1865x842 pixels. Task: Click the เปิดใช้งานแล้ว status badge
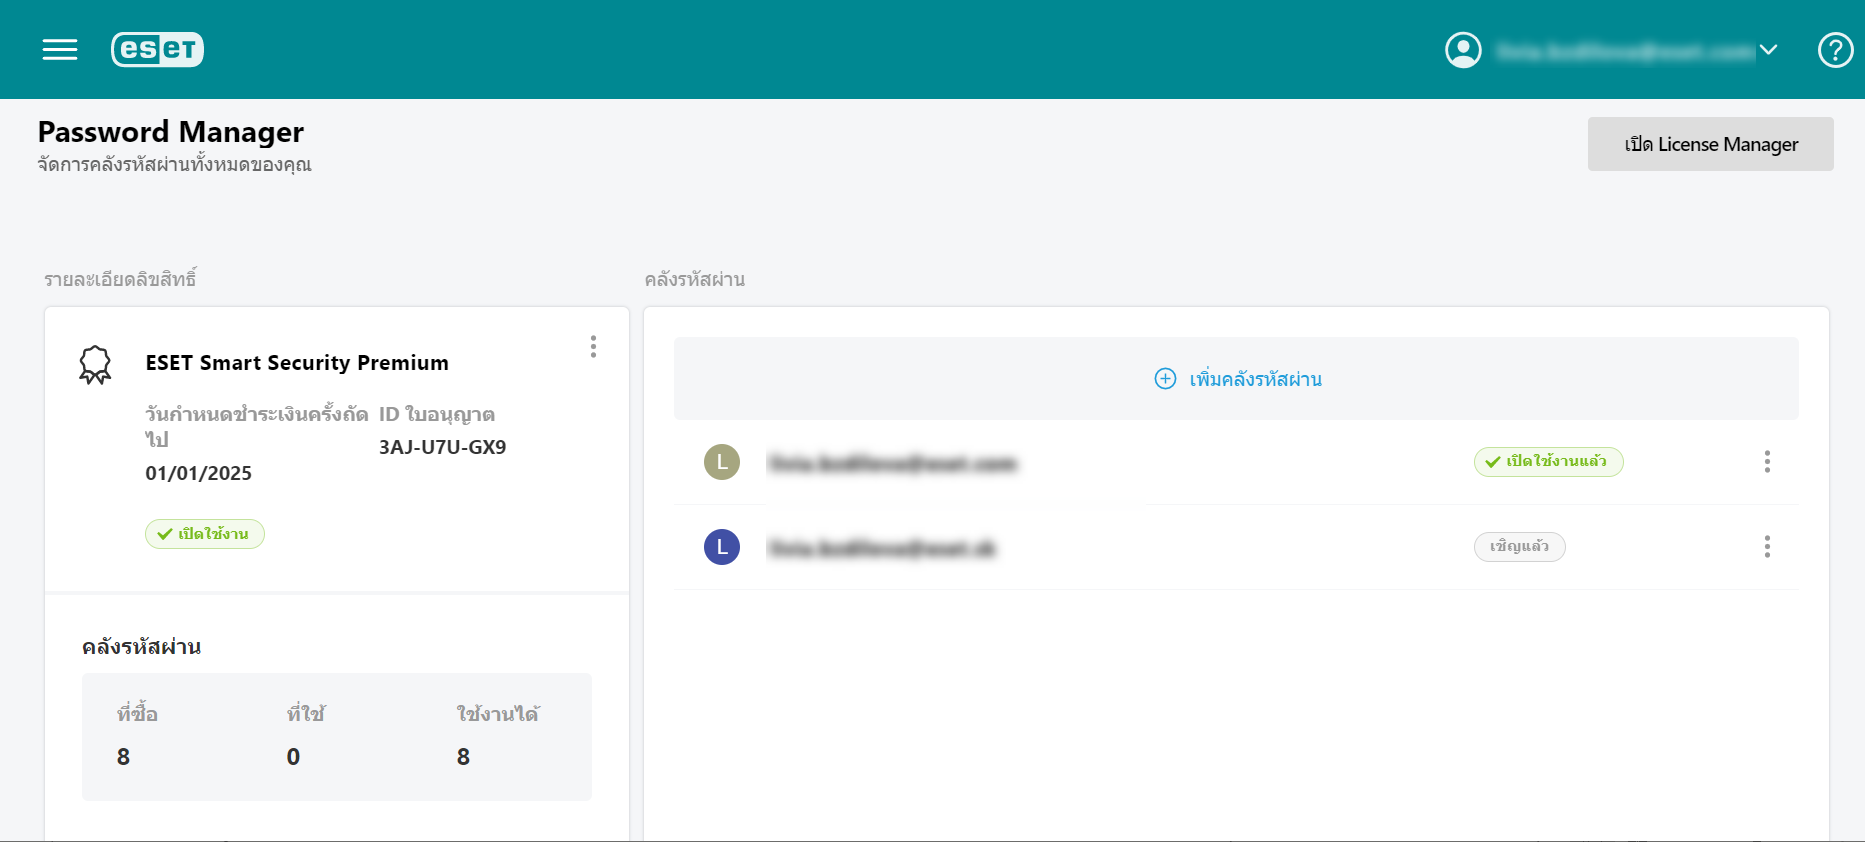coord(1548,461)
